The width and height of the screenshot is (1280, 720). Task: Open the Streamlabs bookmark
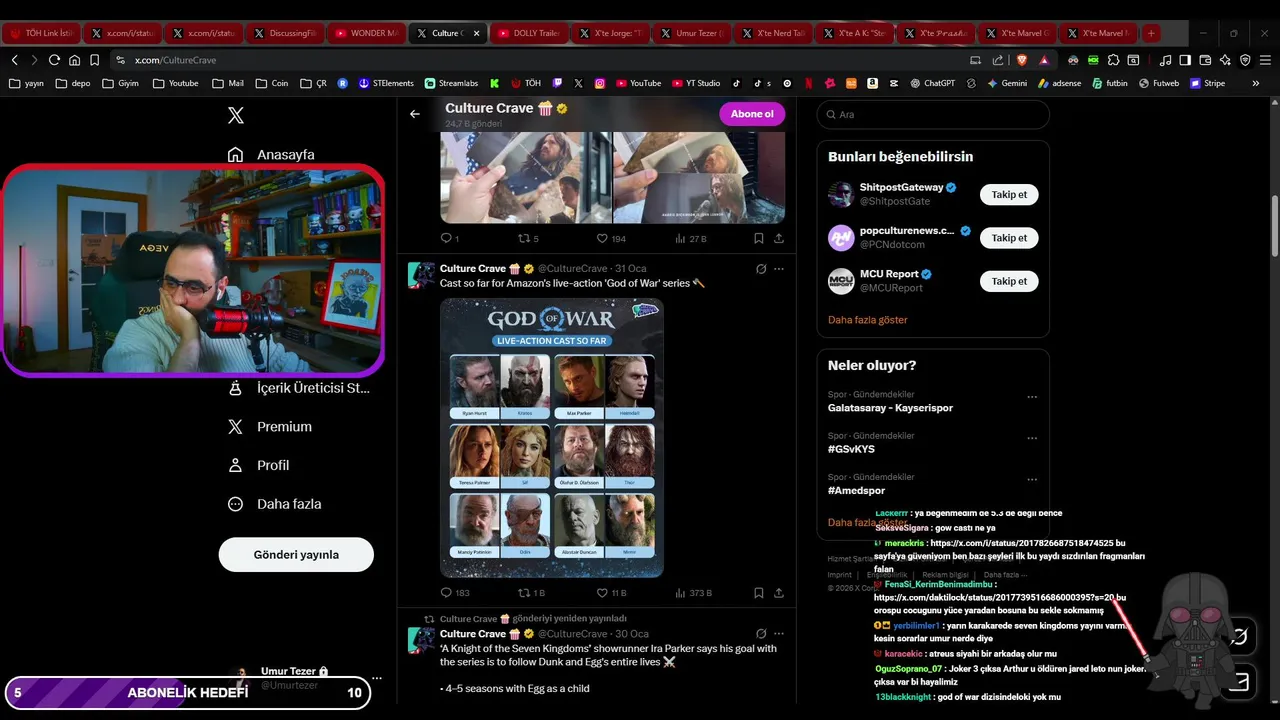(x=451, y=83)
